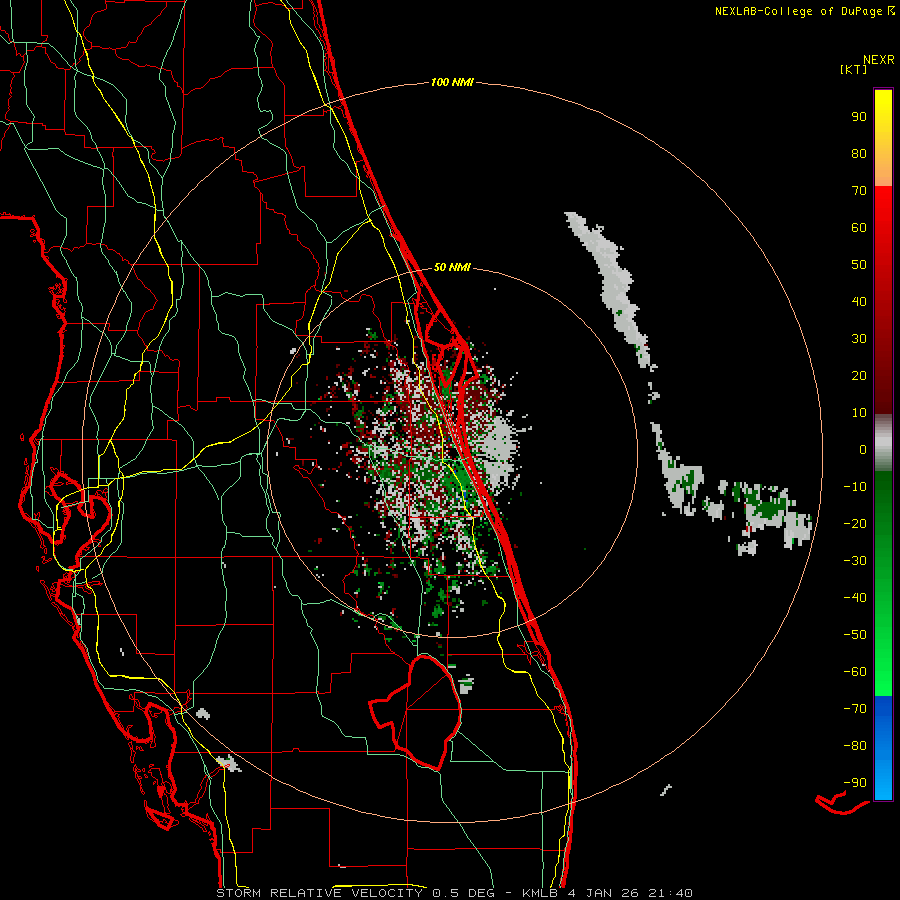This screenshot has height=900, width=900.
Task: Pick the gray zero-velocity segment of the color bar
Action: [x=883, y=443]
